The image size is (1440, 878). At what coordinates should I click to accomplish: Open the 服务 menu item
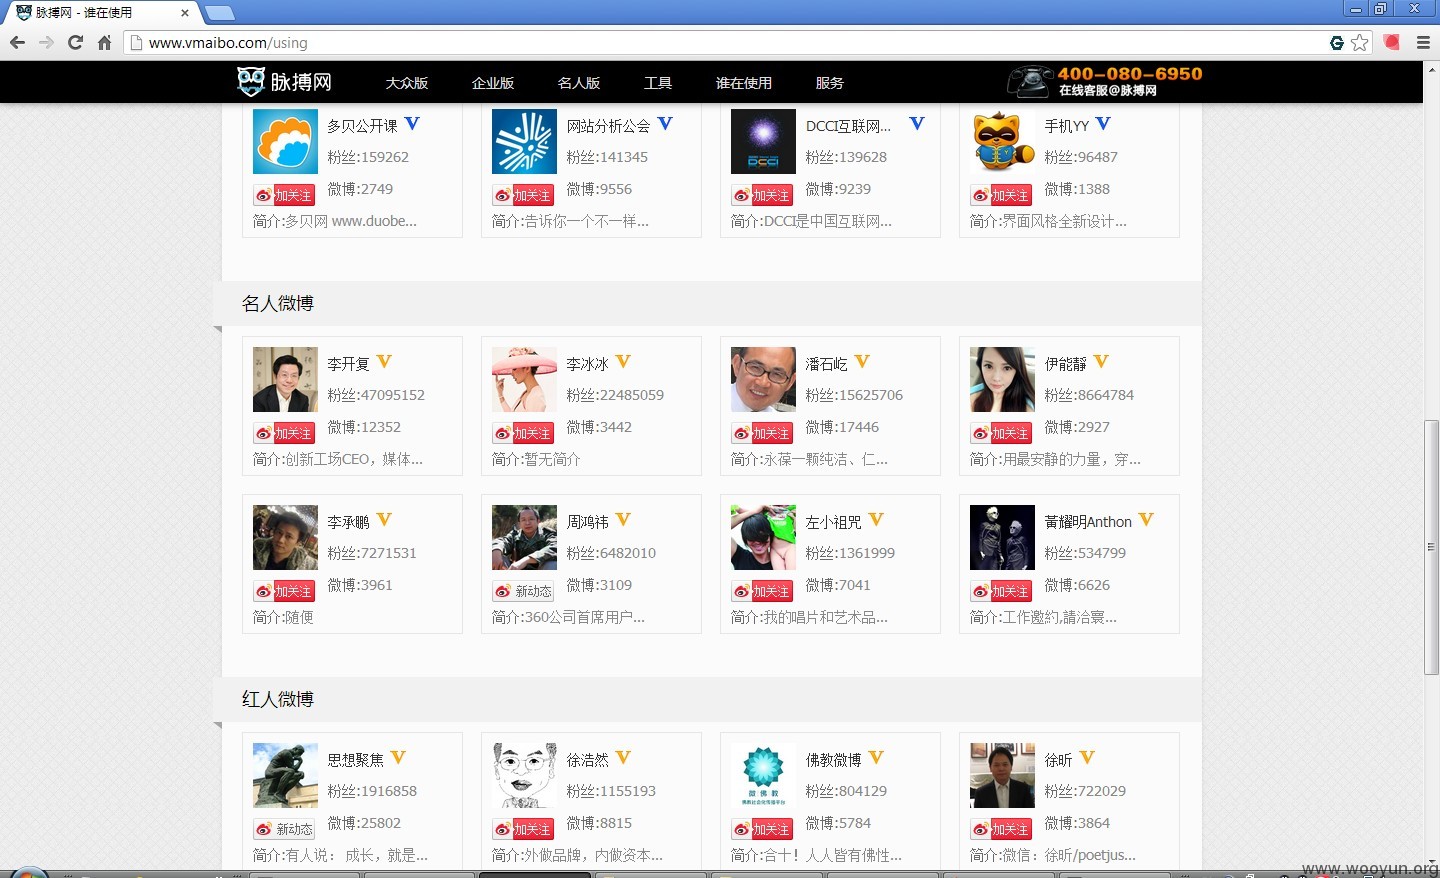coord(830,83)
